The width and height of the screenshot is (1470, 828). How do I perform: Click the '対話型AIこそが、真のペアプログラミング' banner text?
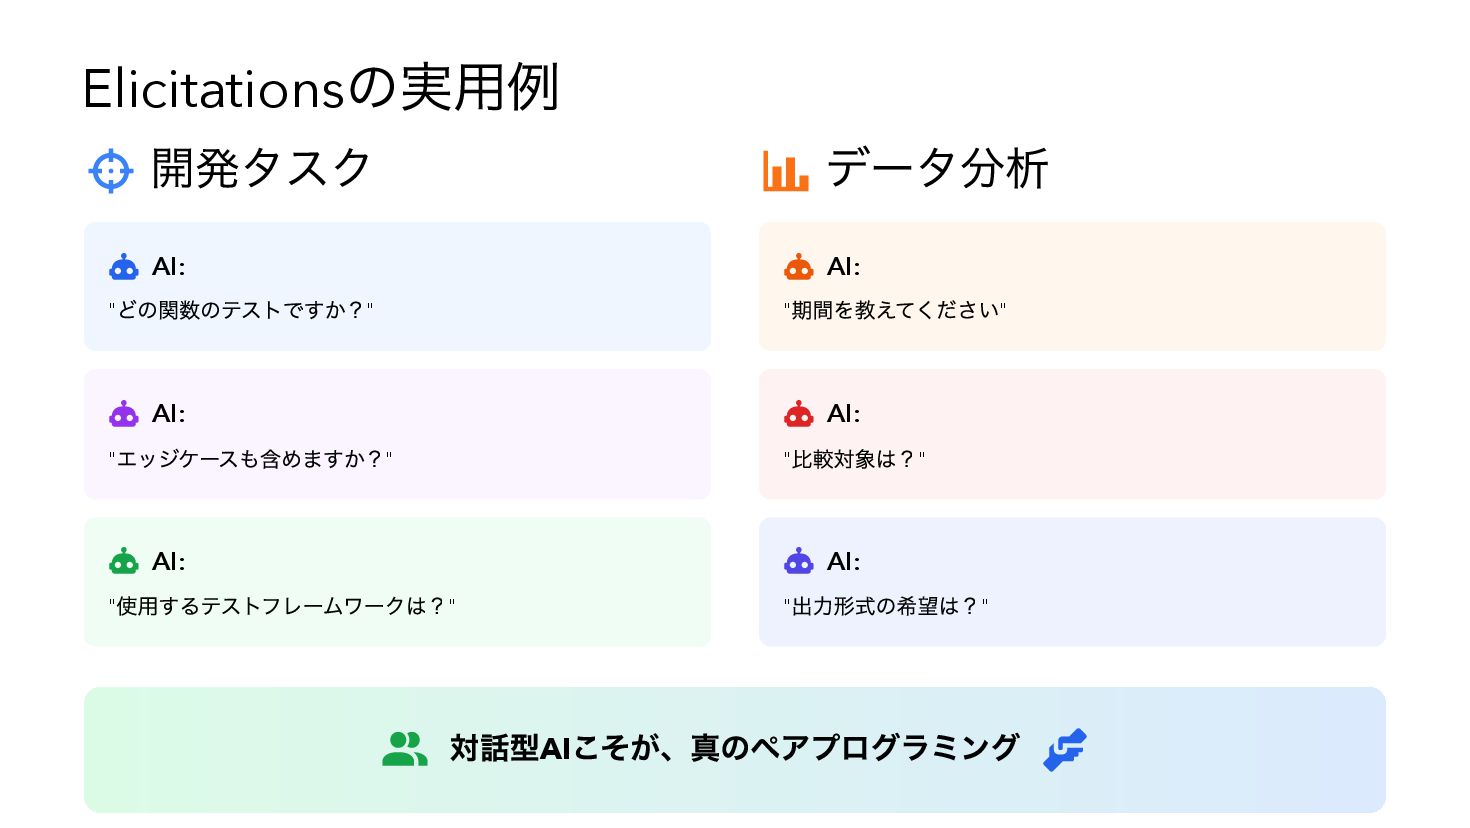point(734,748)
